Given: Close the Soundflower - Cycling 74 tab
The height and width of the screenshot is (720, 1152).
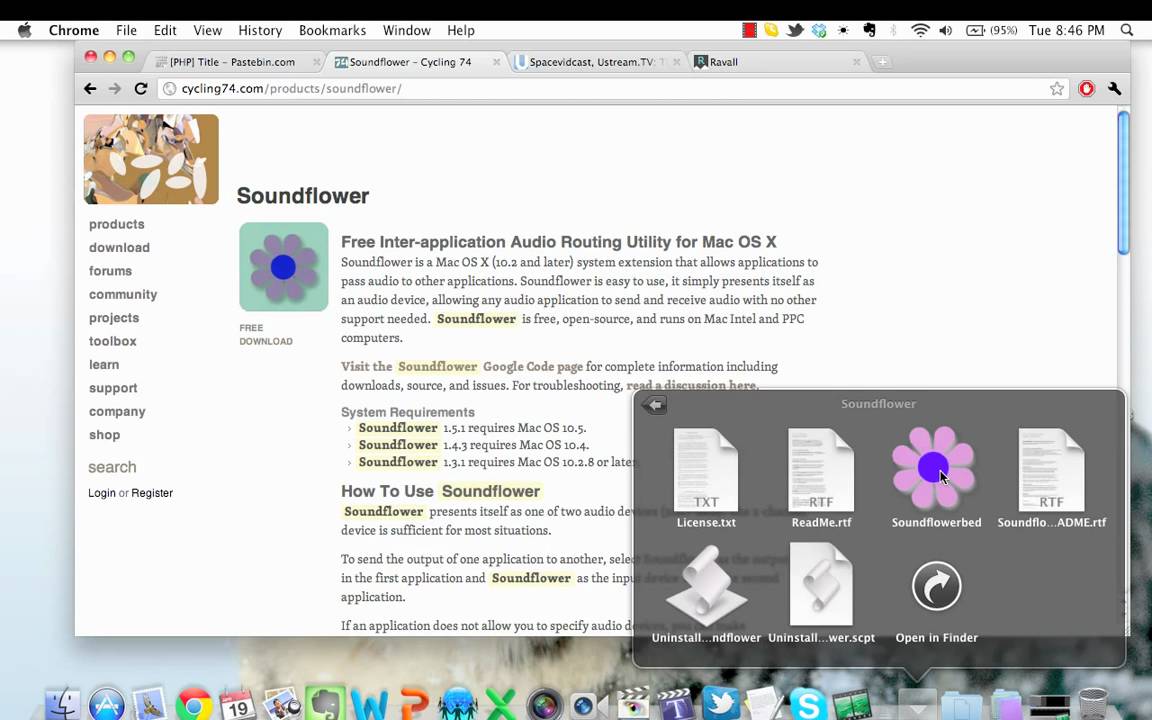Looking at the screenshot, I should pyautogui.click(x=496, y=62).
